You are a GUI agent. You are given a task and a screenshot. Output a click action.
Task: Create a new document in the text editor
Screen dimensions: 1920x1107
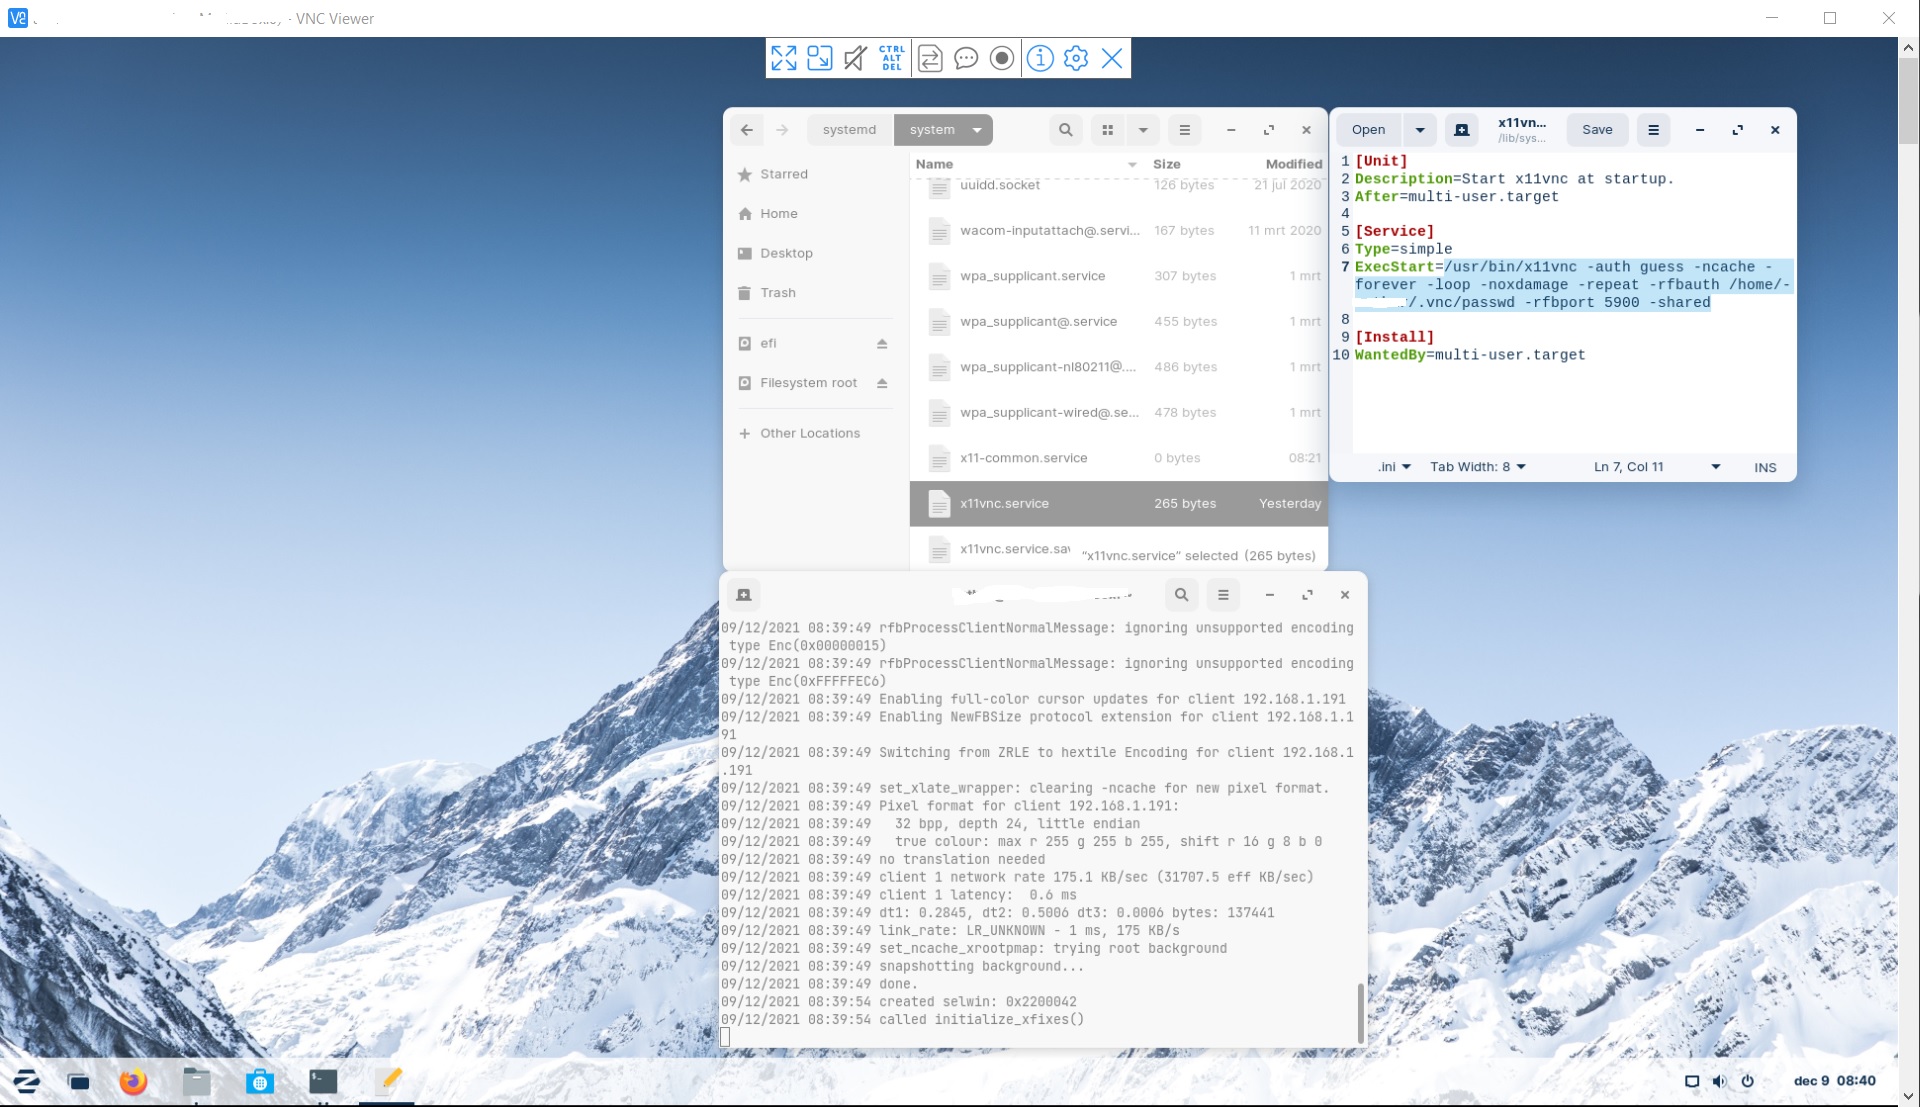(1461, 129)
